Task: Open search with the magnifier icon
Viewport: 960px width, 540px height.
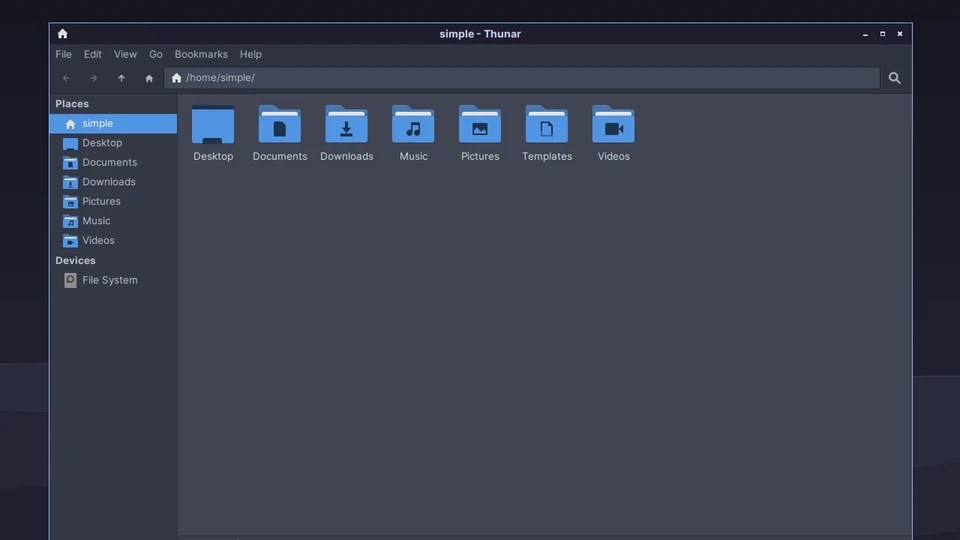Action: [894, 78]
